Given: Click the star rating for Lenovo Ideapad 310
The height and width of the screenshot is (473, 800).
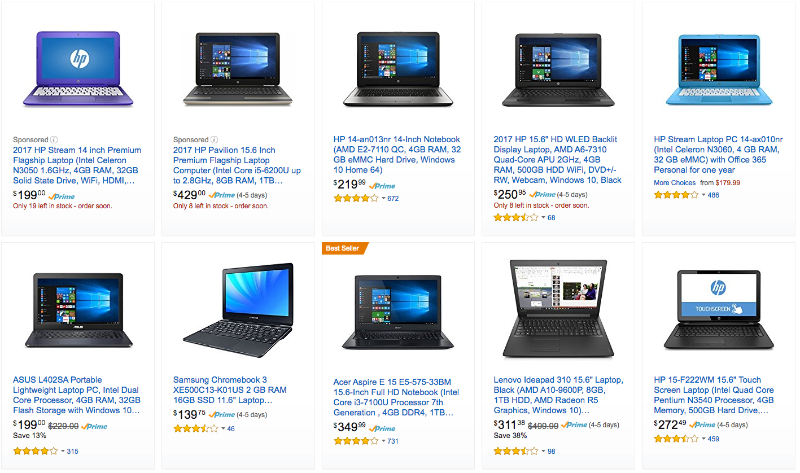Looking at the screenshot, I should 516,451.
